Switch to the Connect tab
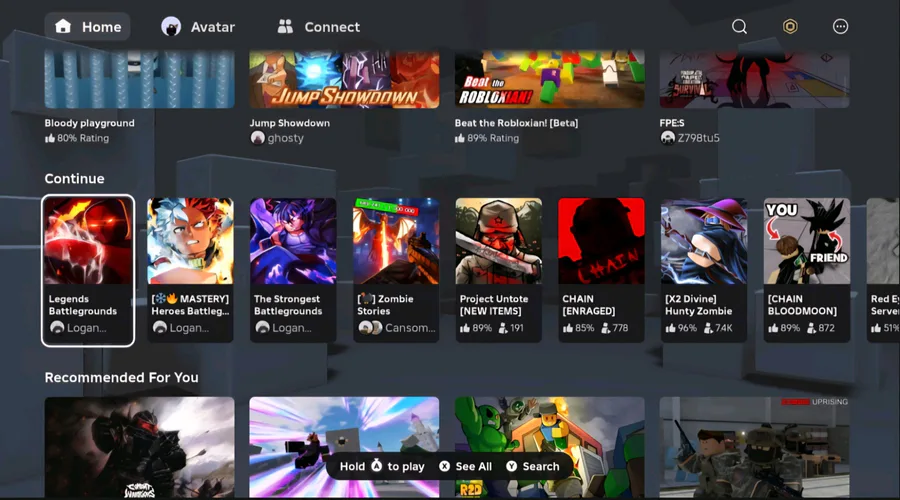This screenshot has width=900, height=500. [319, 26]
